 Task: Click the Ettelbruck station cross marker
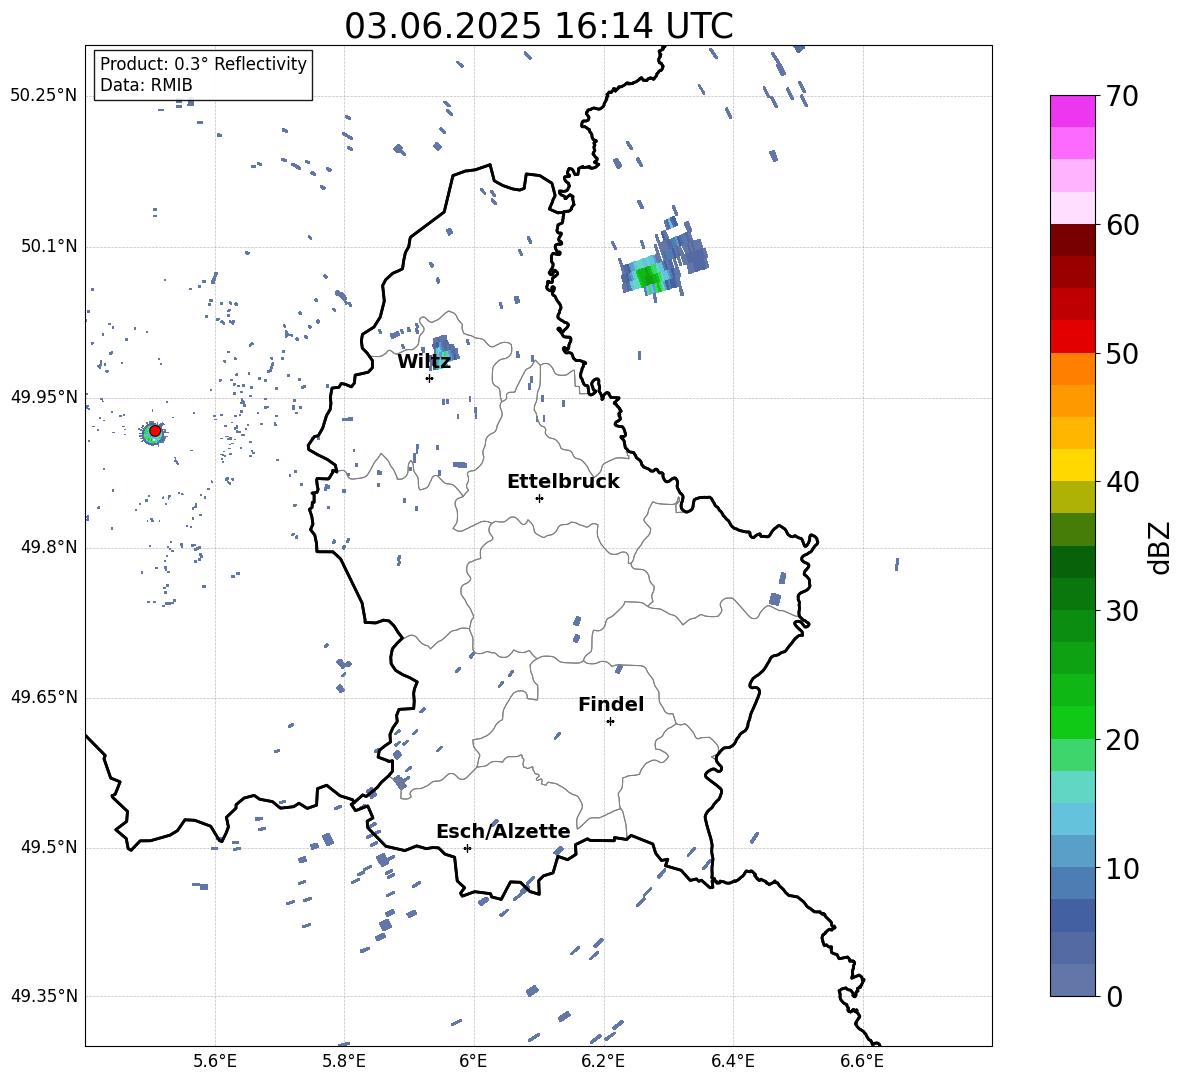tap(539, 498)
